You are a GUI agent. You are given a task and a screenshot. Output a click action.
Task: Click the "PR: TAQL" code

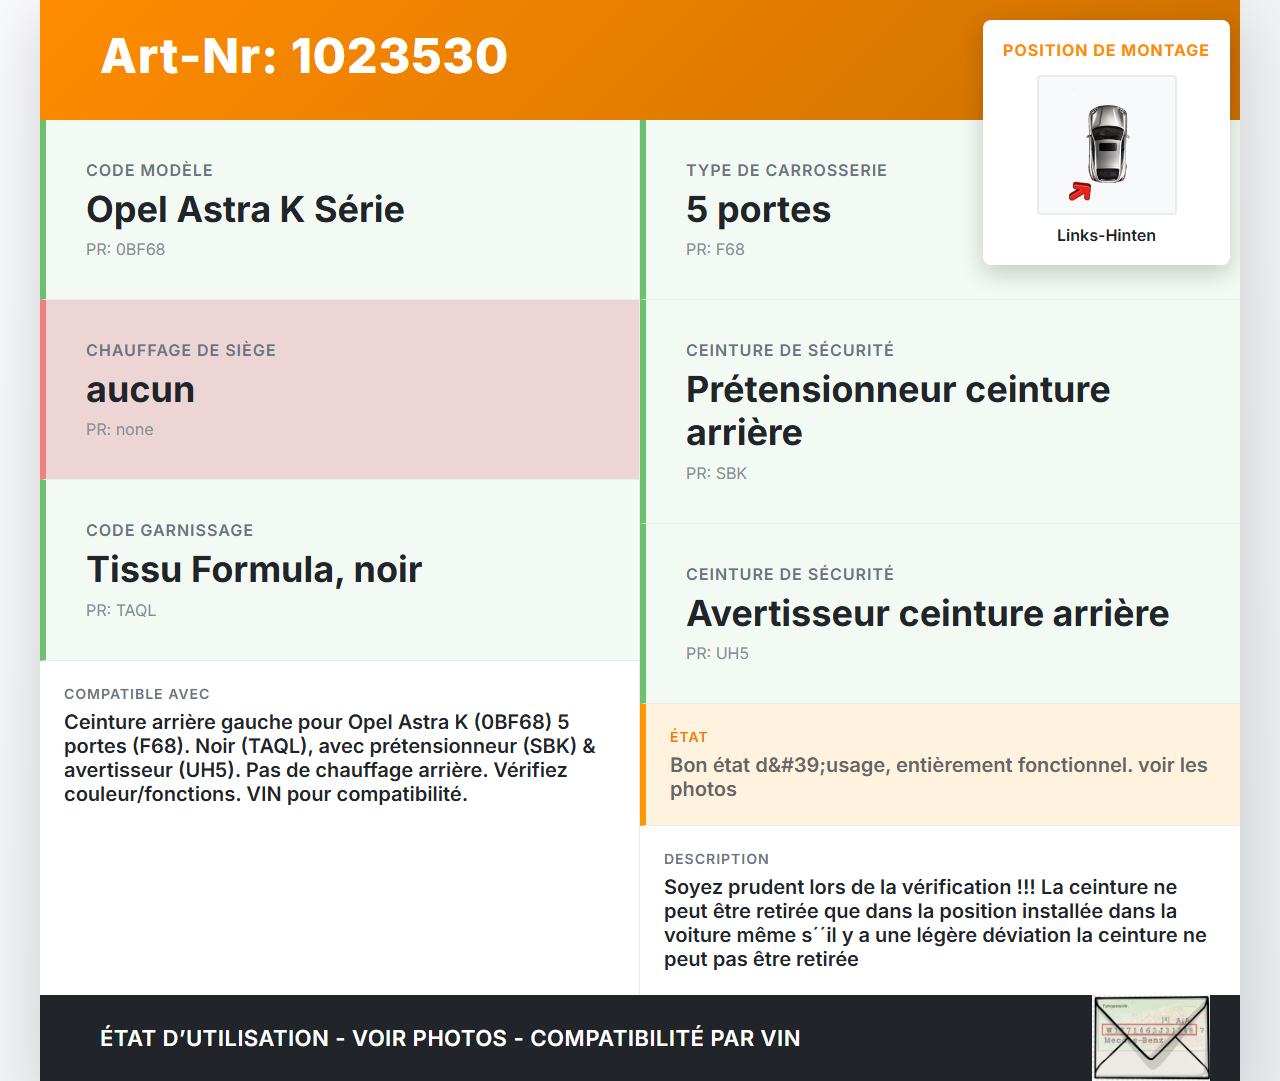point(121,610)
